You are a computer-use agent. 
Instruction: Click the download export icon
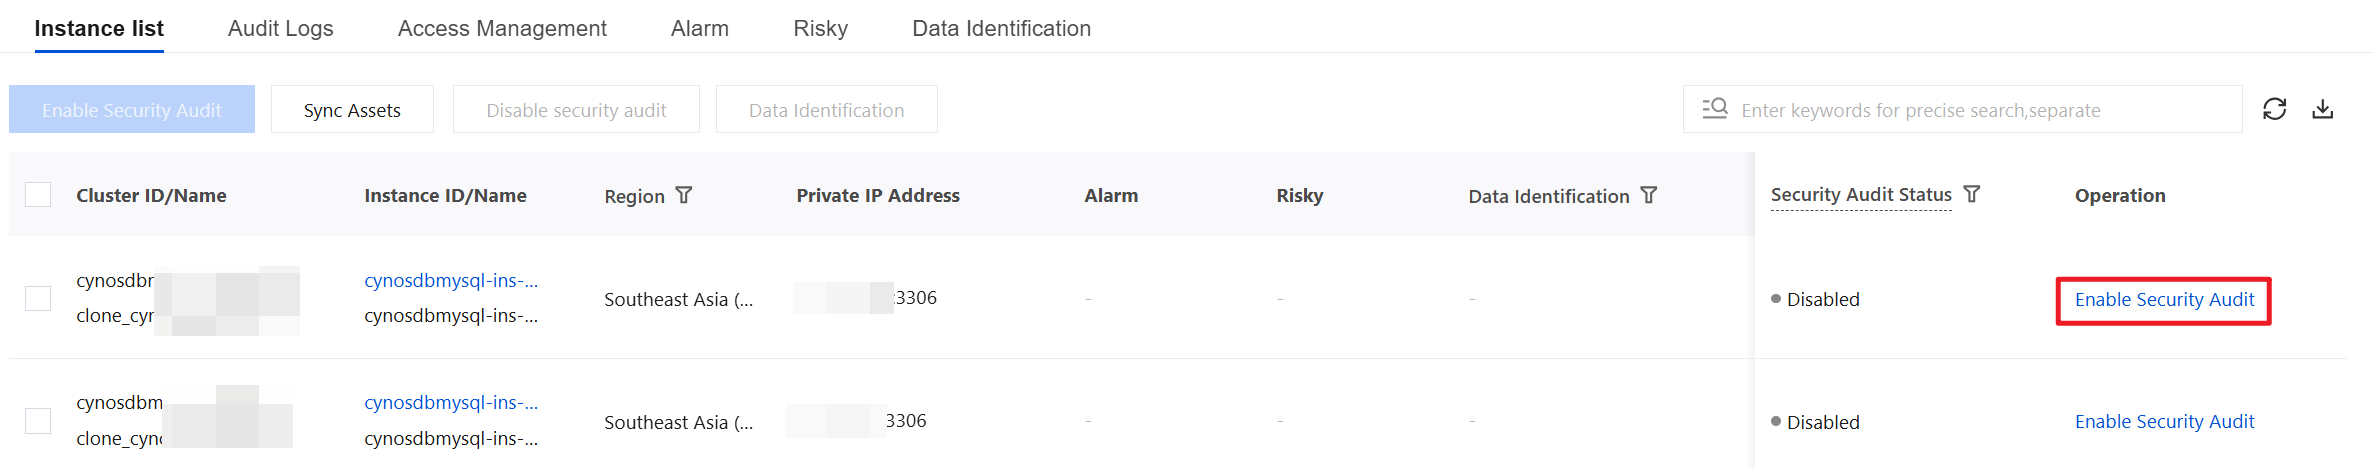2323,109
